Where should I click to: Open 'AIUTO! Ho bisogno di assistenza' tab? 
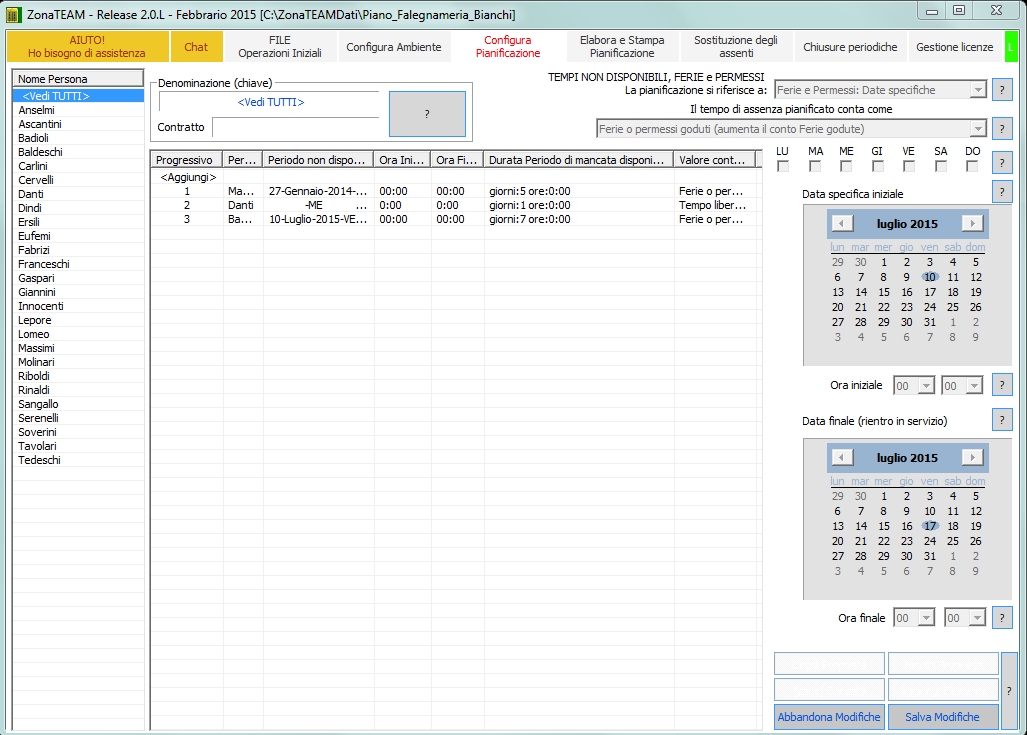point(87,47)
